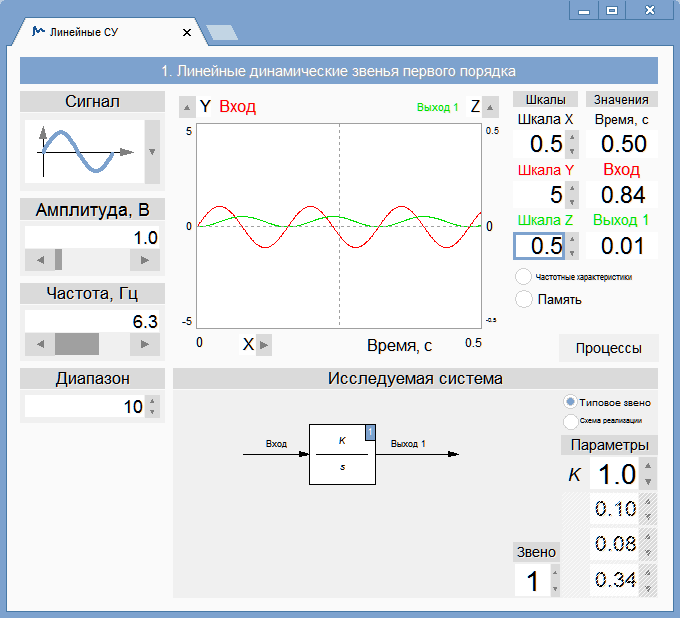Viewport: 680px width, 618px height.
Task: Select the Типовое звено radio button
Action: pyautogui.click(x=571, y=401)
